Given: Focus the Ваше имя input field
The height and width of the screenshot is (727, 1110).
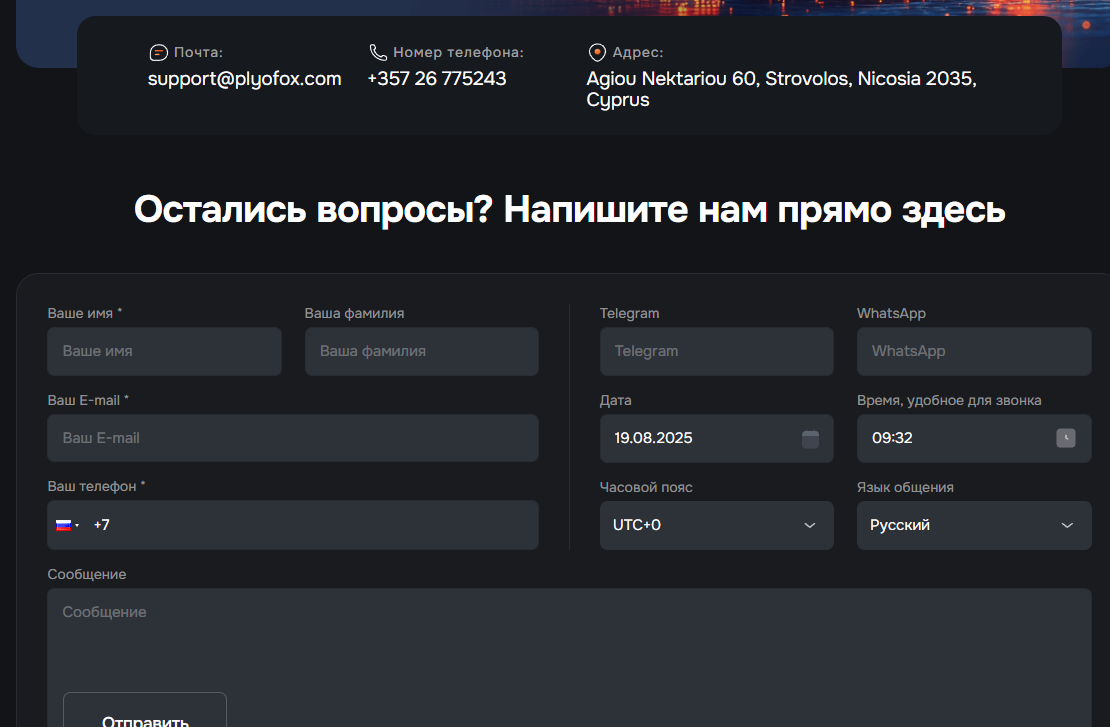Looking at the screenshot, I should click(164, 352).
